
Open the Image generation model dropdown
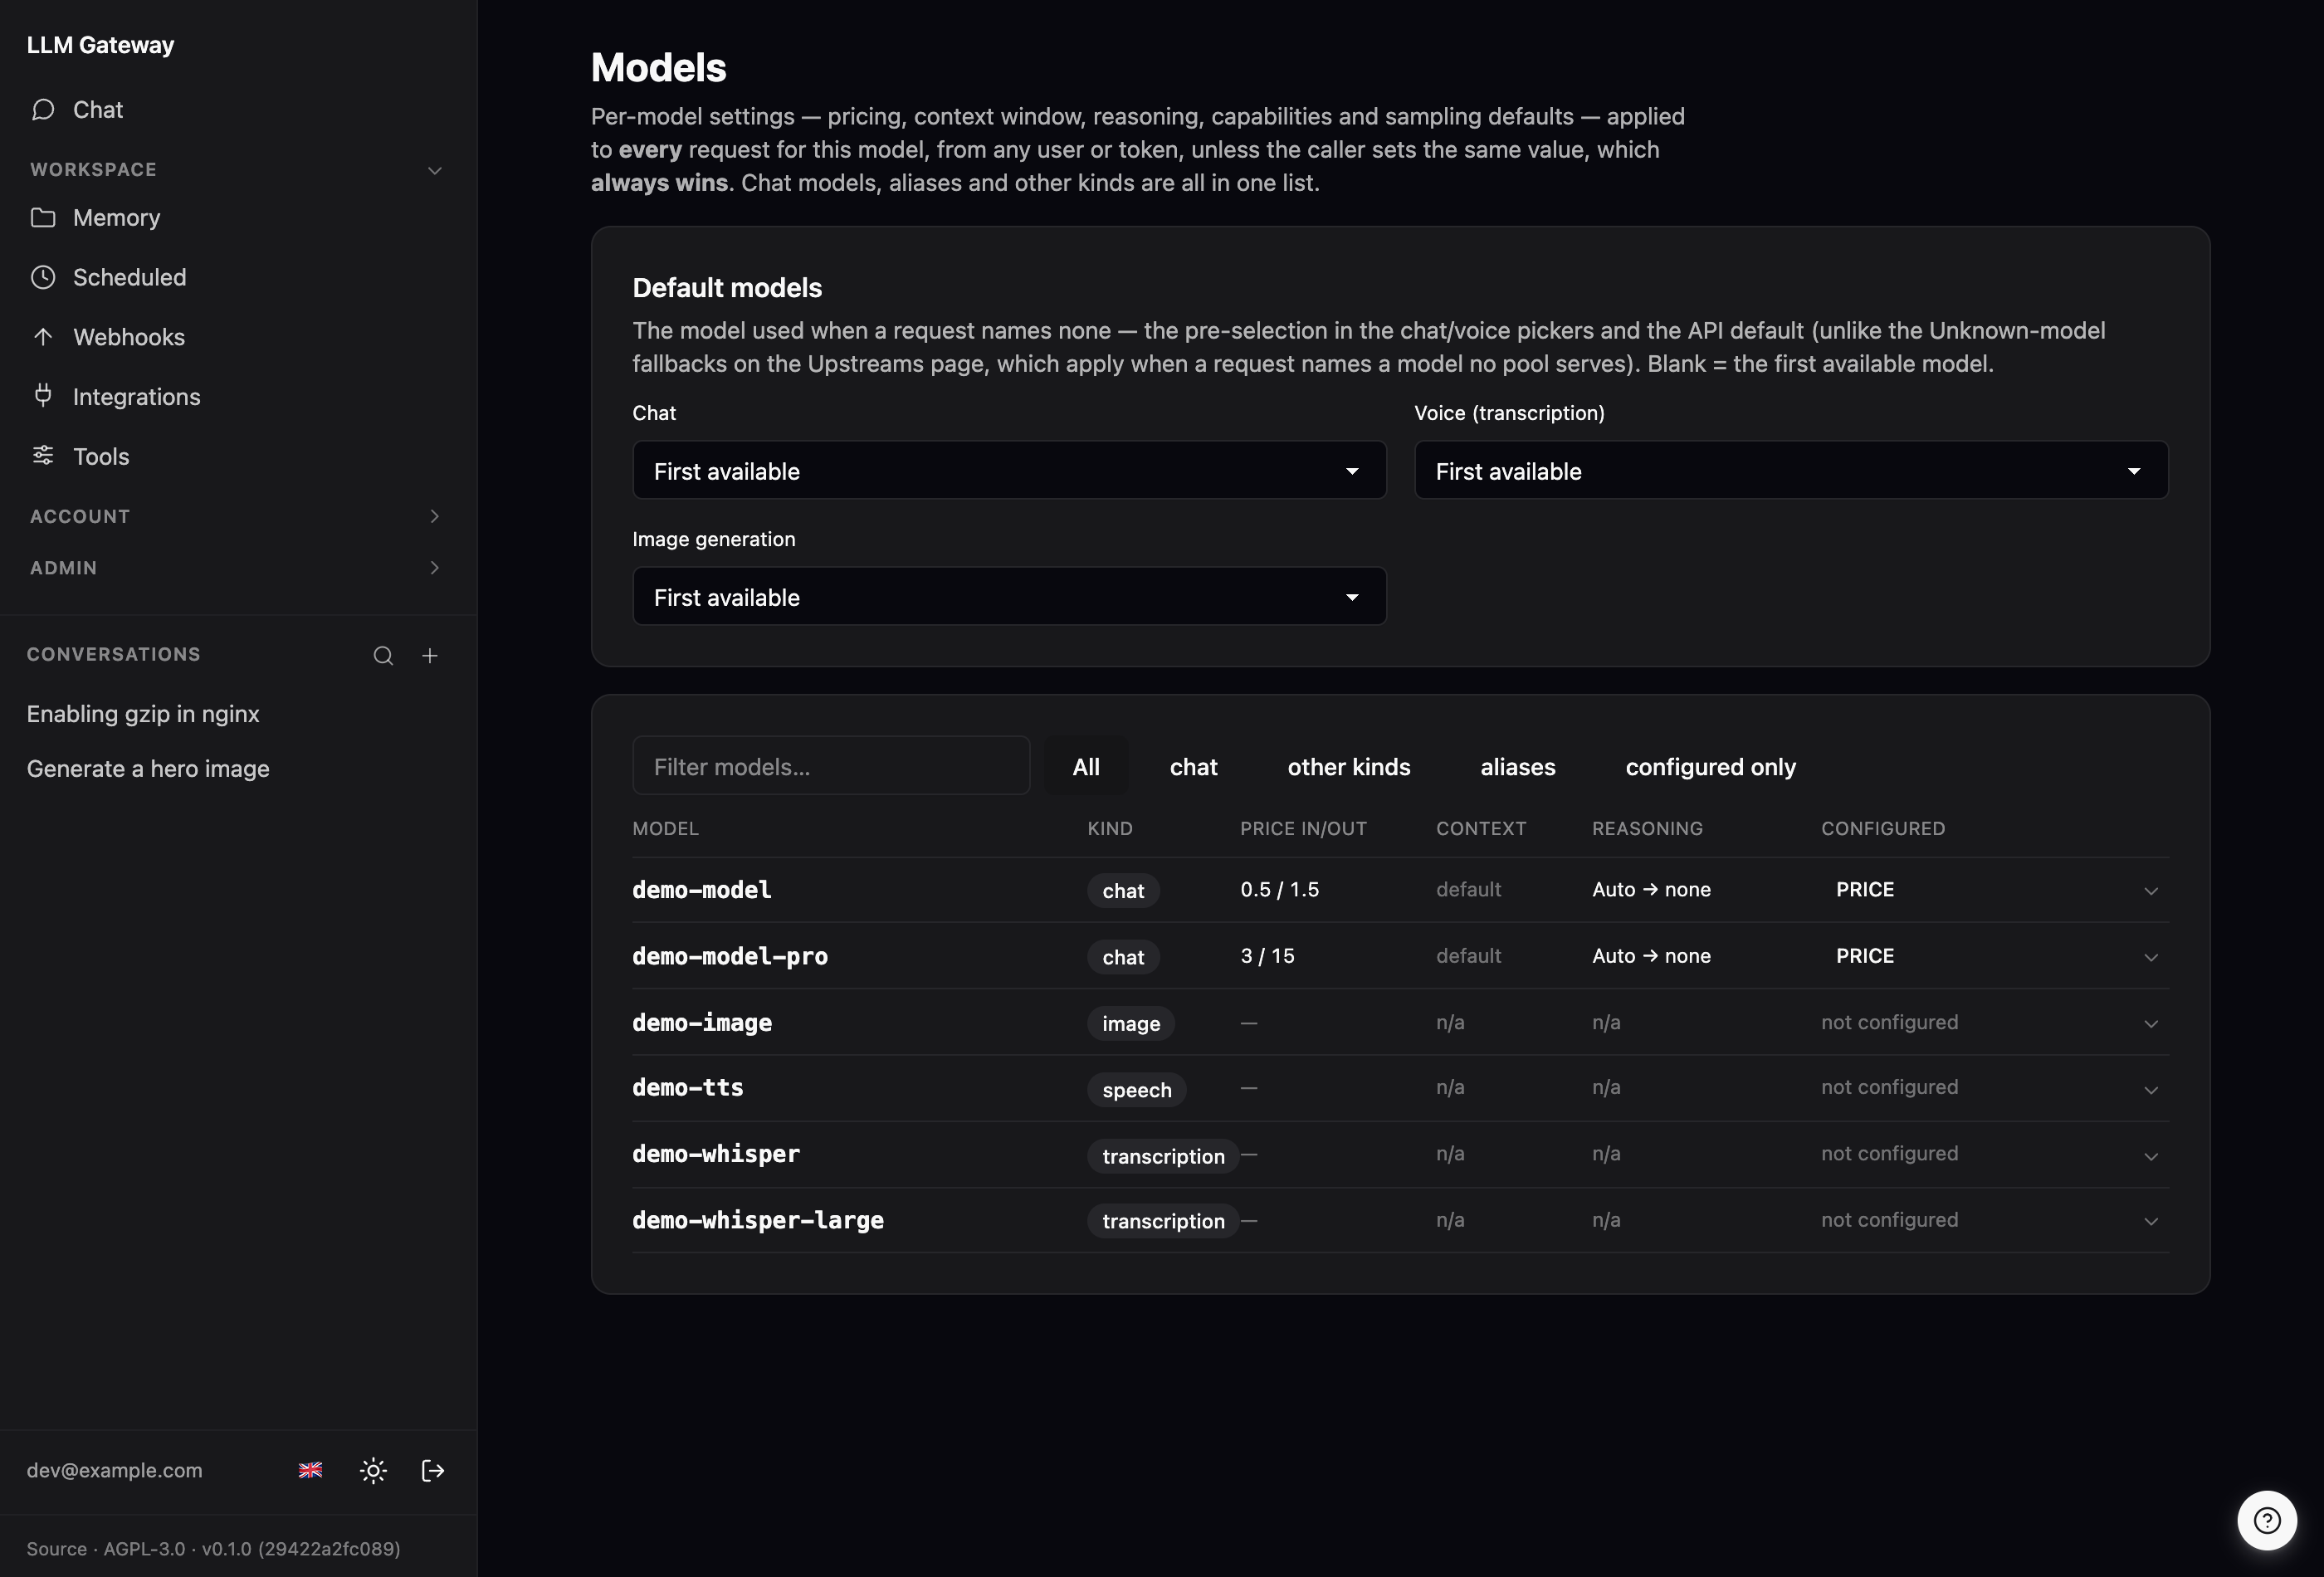1009,597
